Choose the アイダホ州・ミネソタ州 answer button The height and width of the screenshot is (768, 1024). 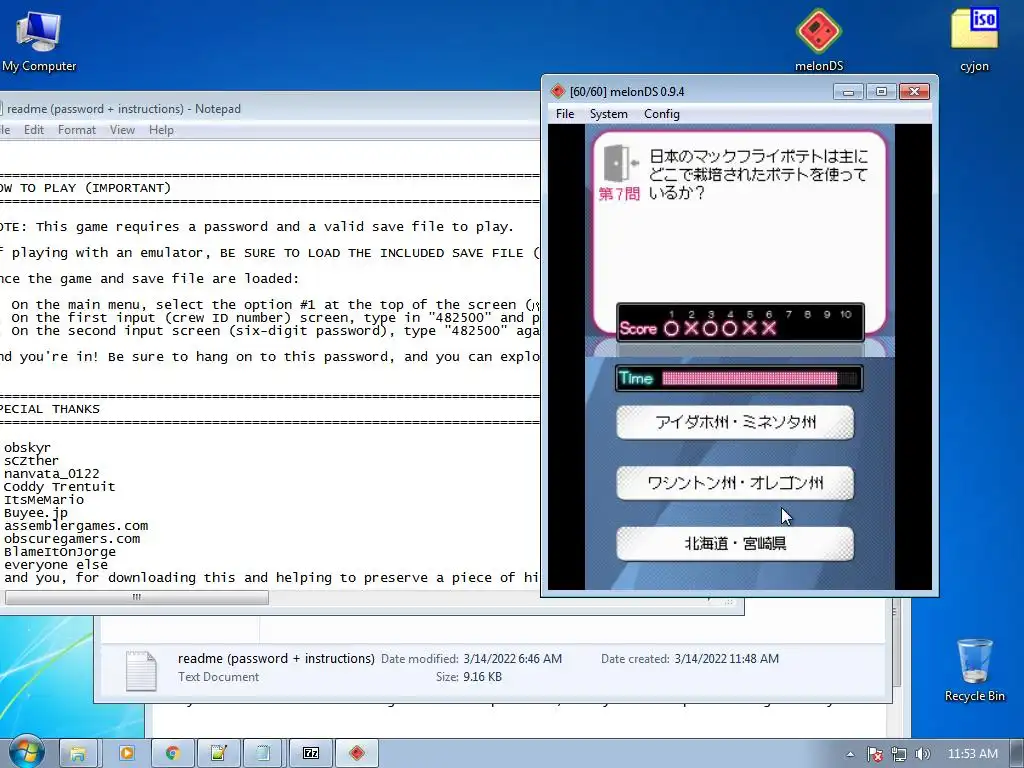(735, 423)
